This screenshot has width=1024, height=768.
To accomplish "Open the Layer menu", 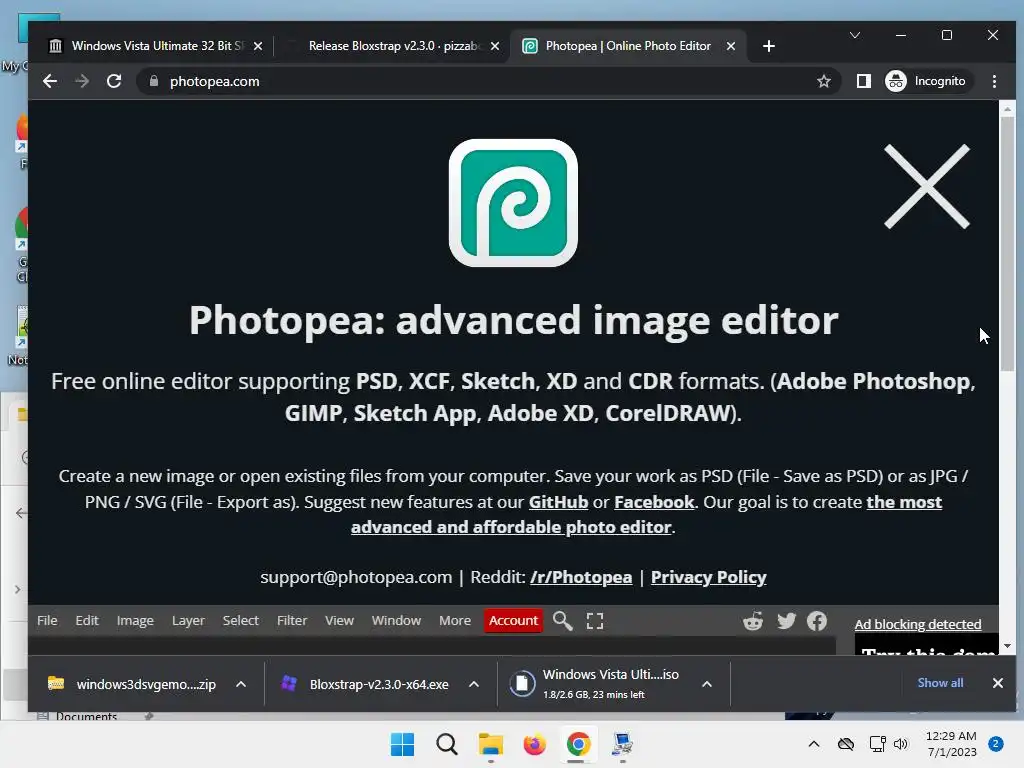I will click(188, 620).
